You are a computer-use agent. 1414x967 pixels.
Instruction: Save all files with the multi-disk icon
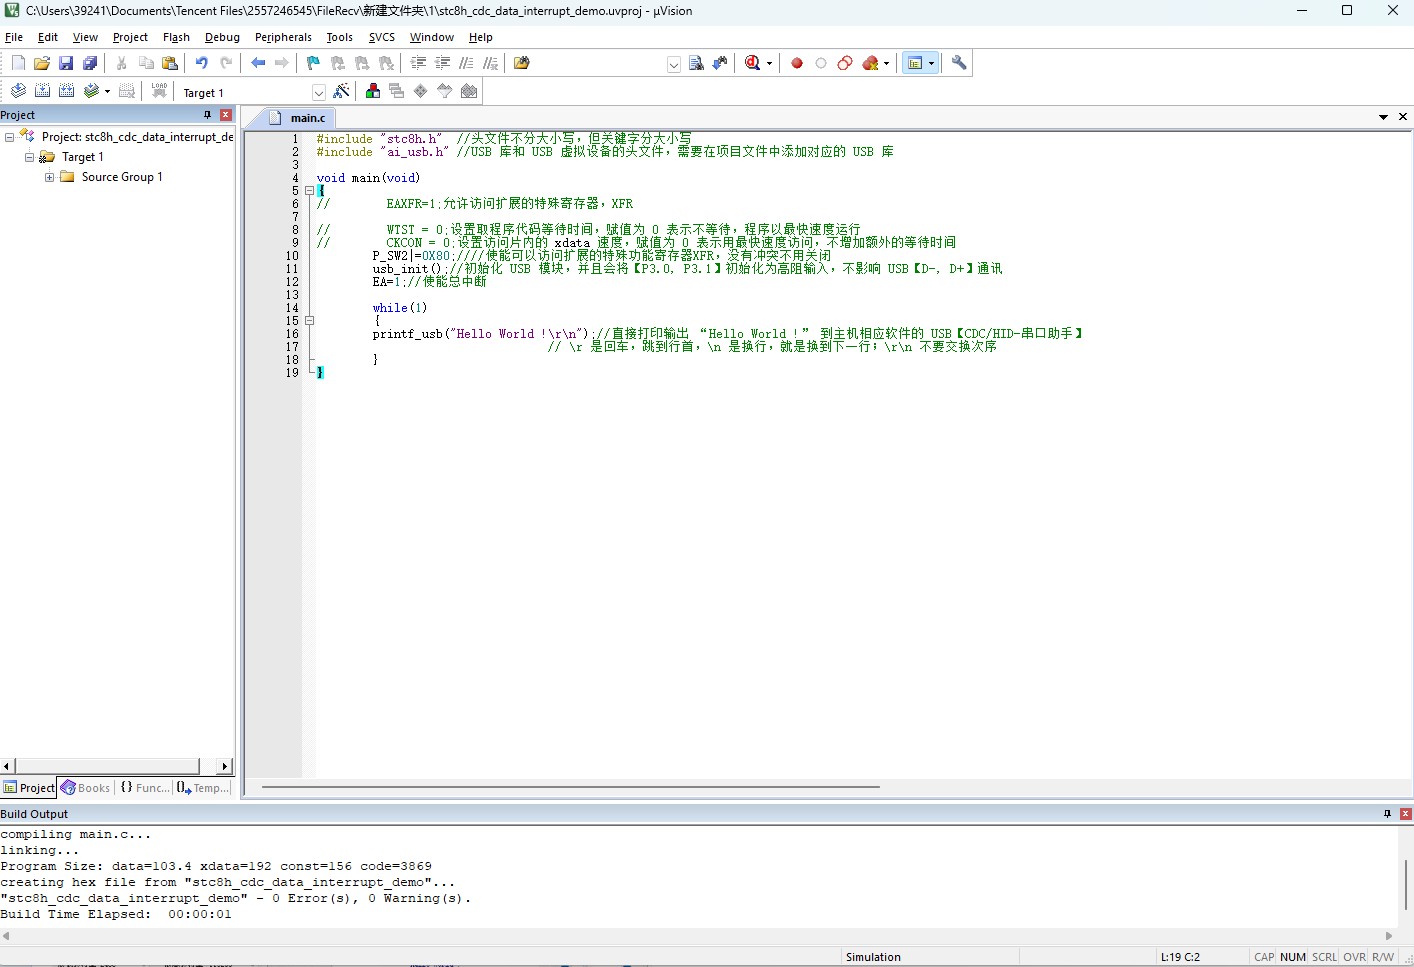click(90, 63)
